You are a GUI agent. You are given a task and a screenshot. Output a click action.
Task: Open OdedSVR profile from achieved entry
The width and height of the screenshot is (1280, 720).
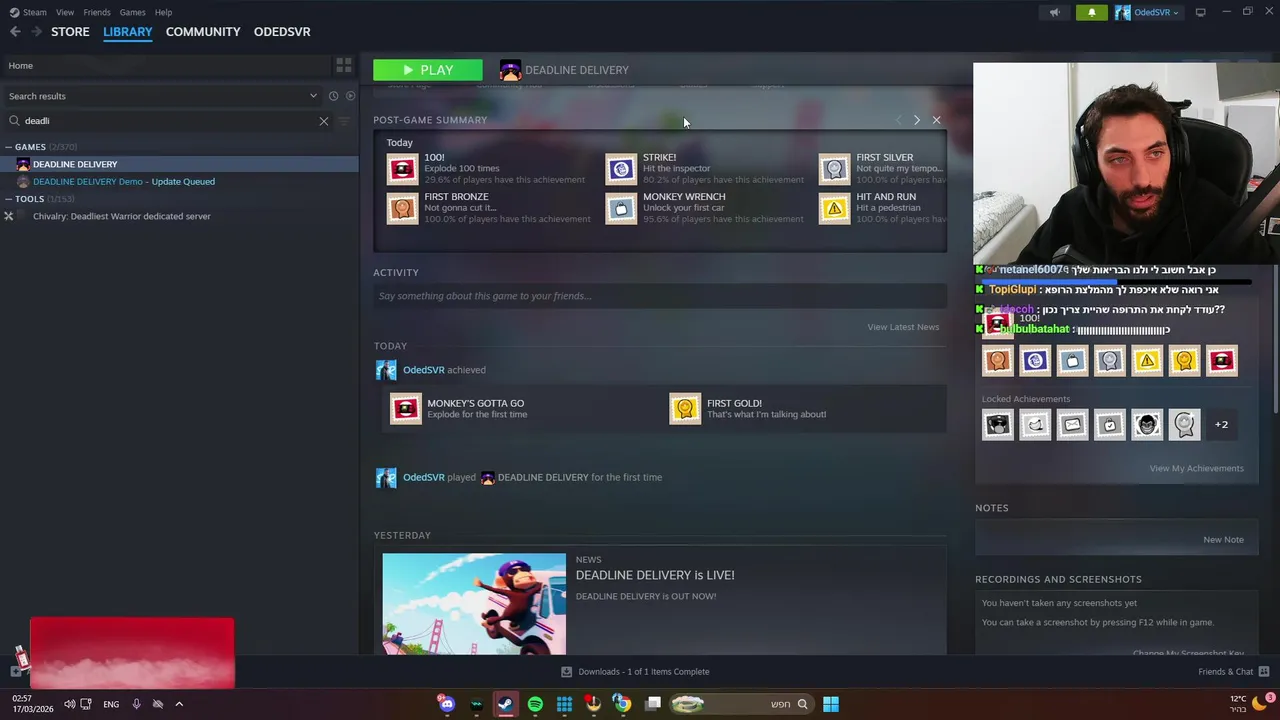point(423,370)
